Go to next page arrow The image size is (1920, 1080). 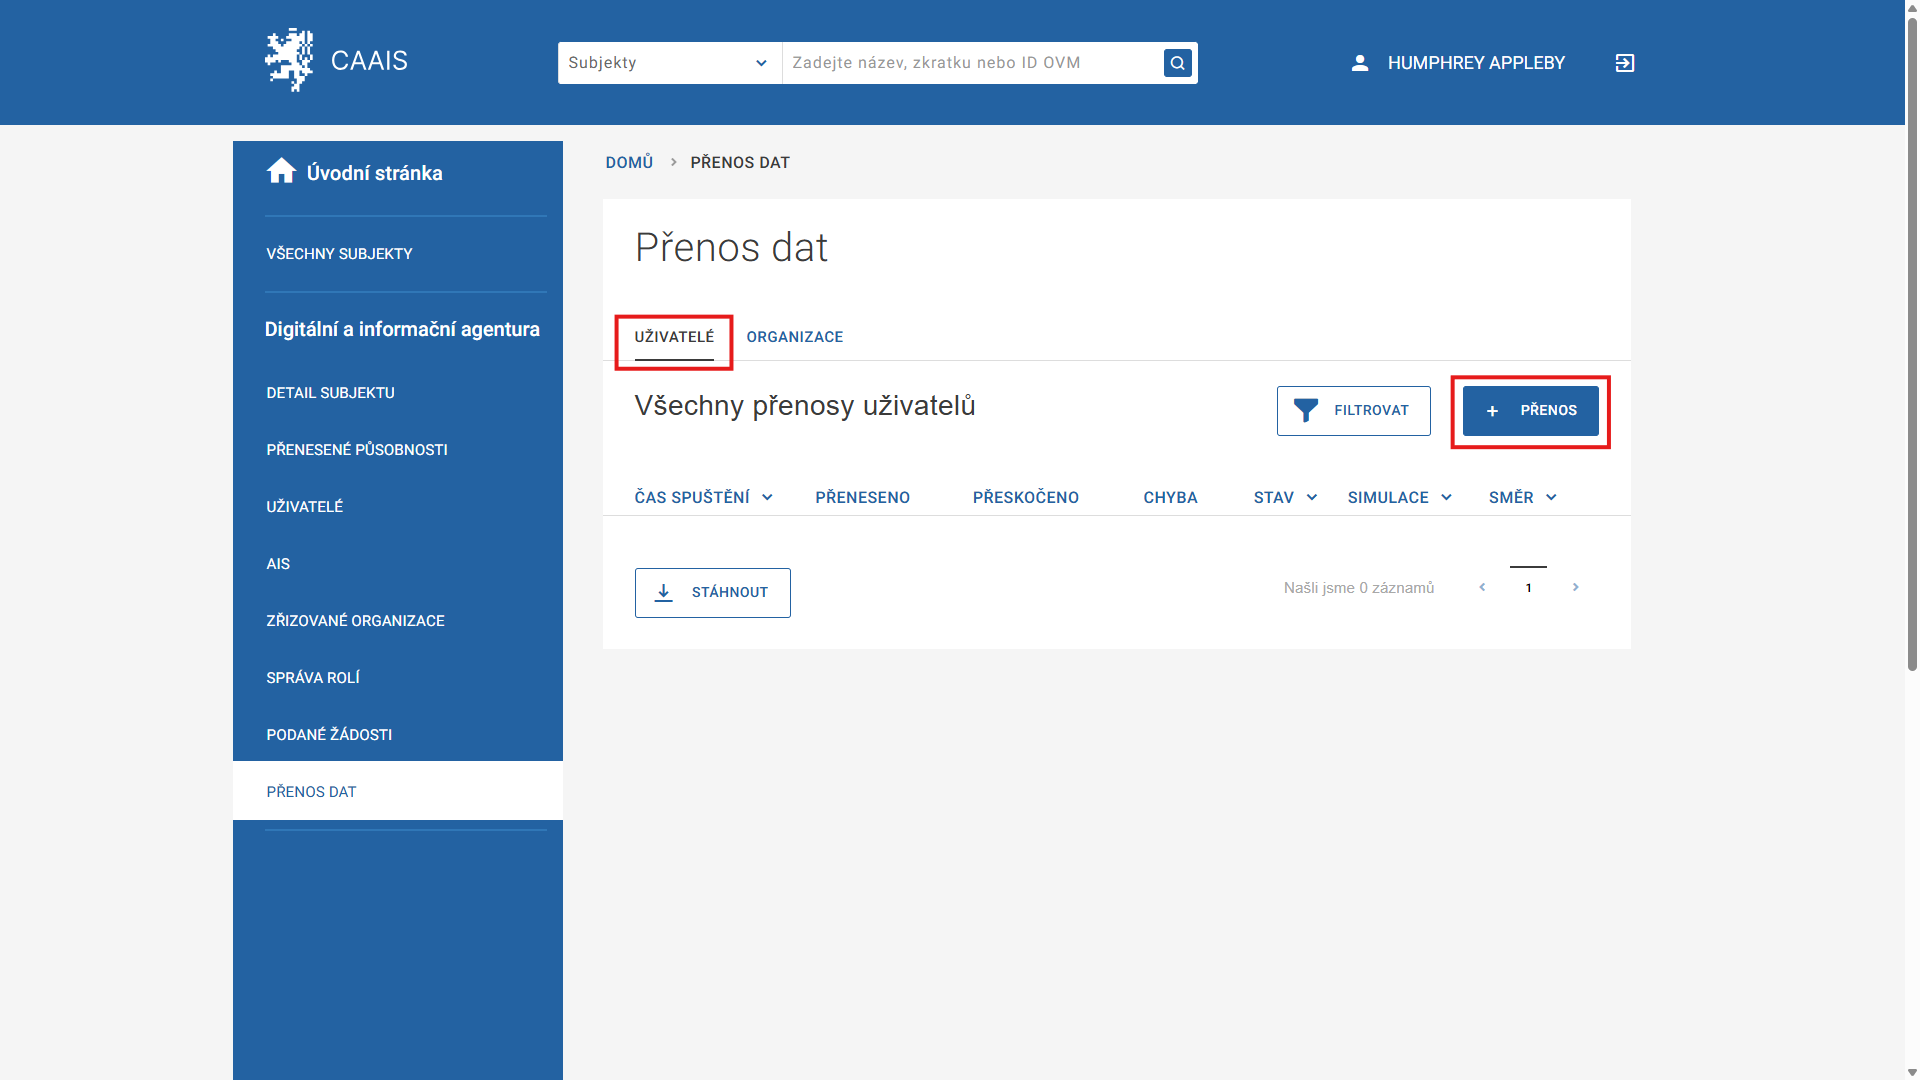point(1576,588)
